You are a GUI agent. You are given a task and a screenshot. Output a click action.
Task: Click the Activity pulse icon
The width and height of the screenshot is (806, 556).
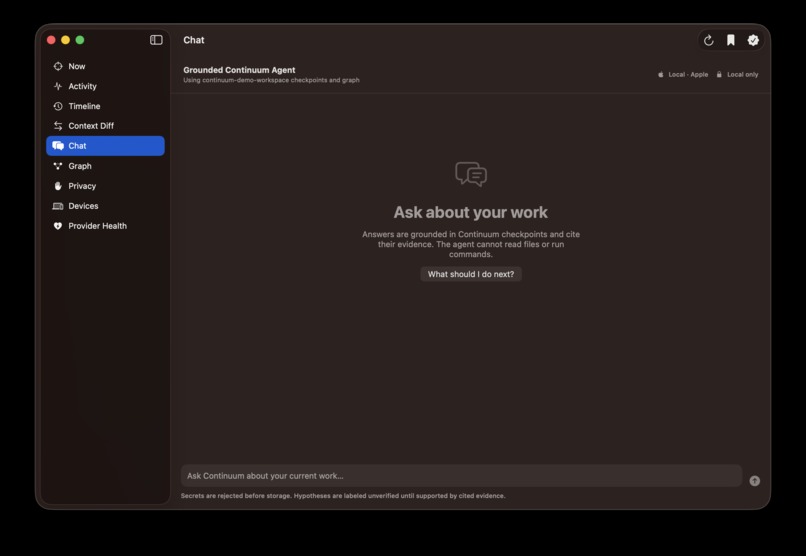(58, 86)
